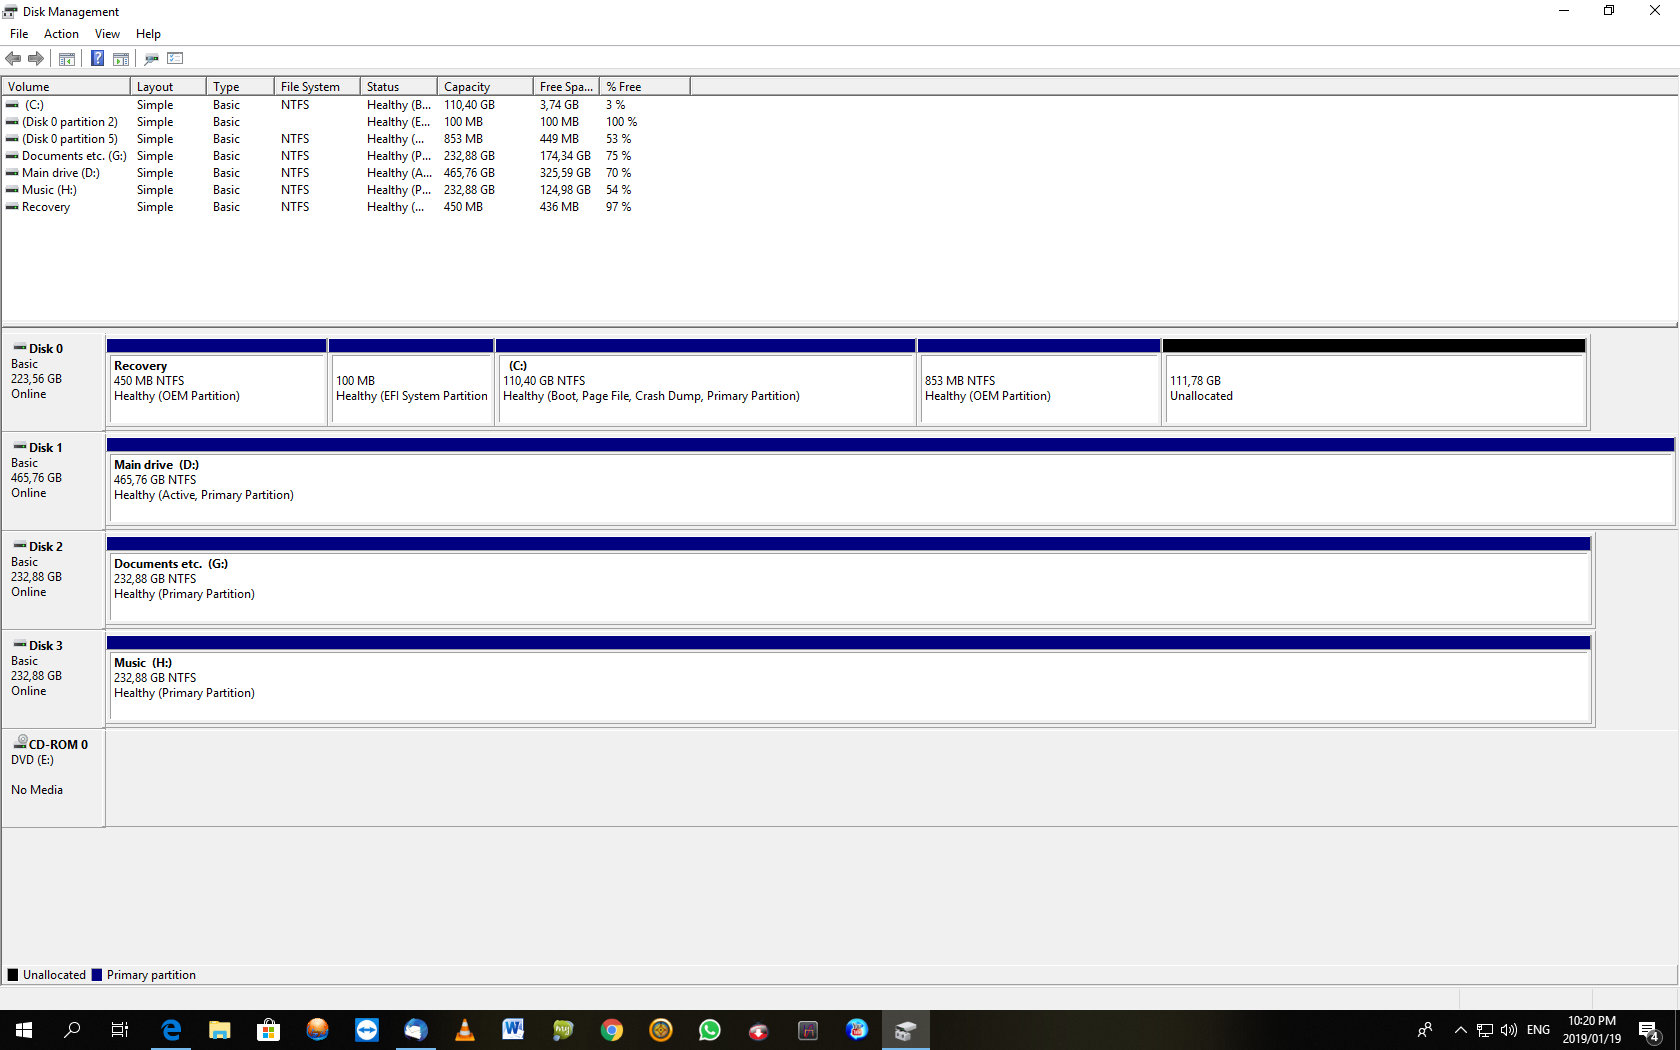
Task: Launch Microsoft Edge from the taskbar
Action: (171, 1030)
